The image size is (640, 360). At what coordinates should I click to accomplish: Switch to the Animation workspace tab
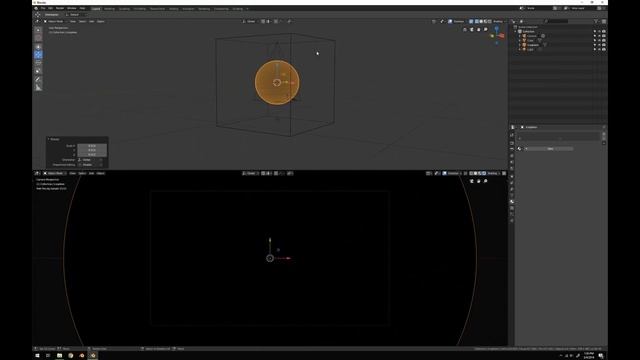(188, 9)
